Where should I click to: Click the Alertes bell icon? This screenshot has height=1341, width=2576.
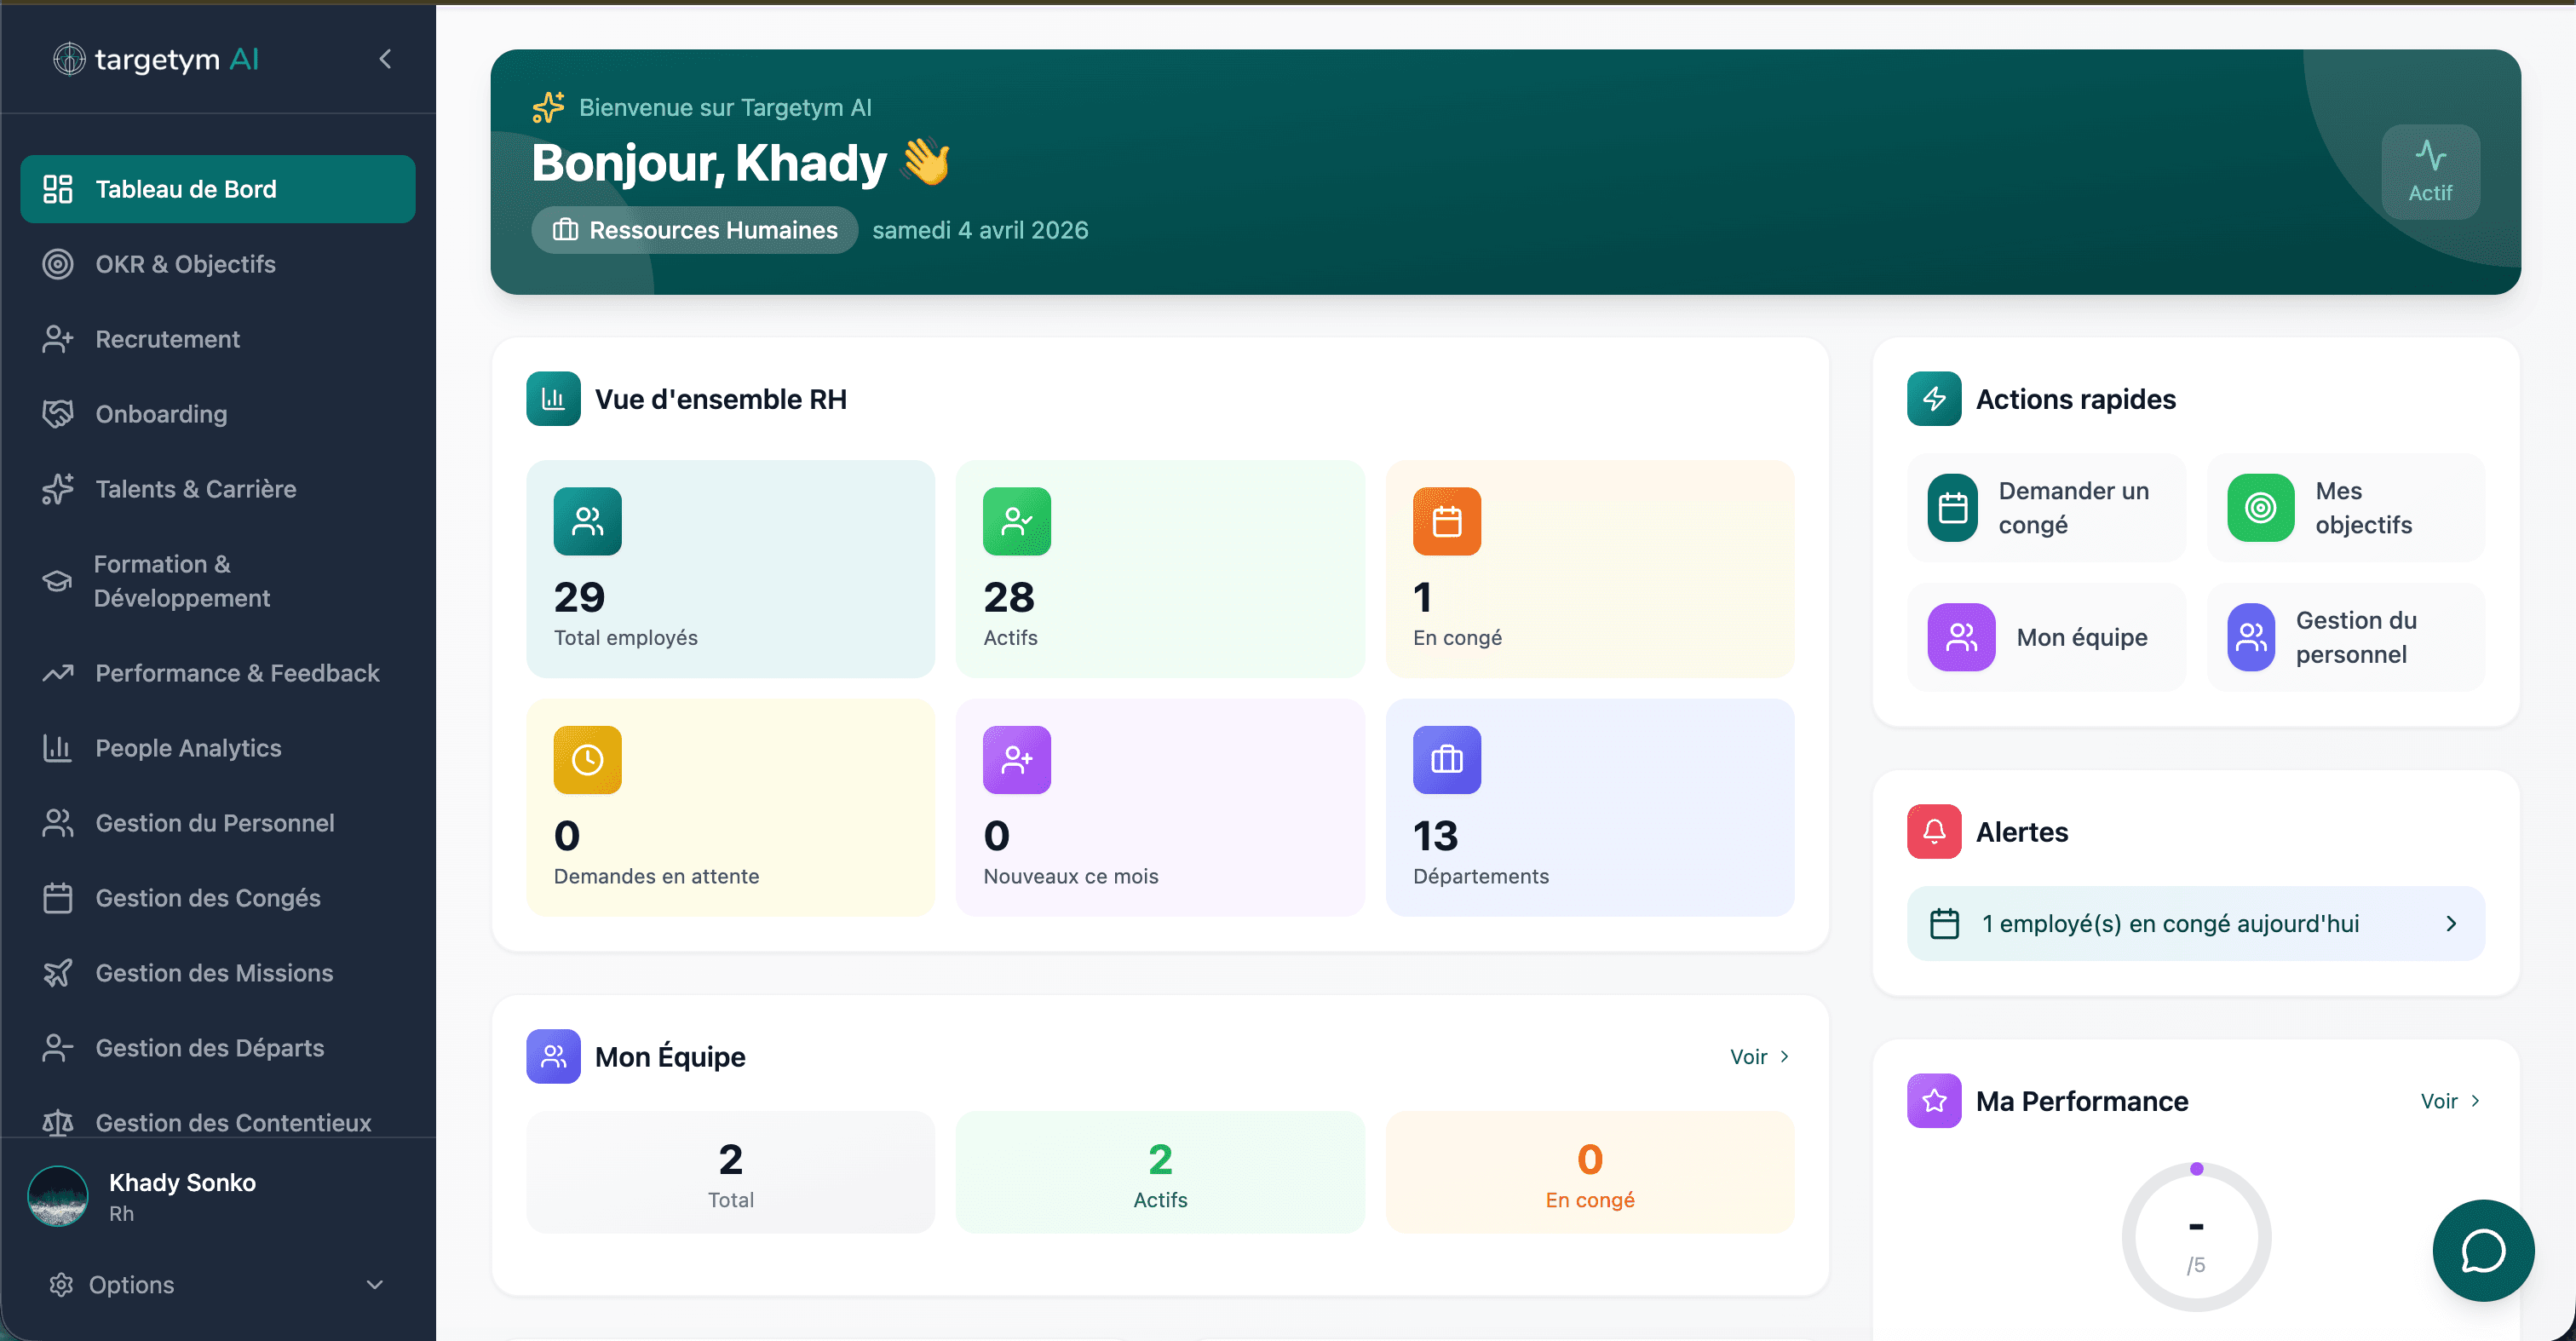pos(1933,831)
